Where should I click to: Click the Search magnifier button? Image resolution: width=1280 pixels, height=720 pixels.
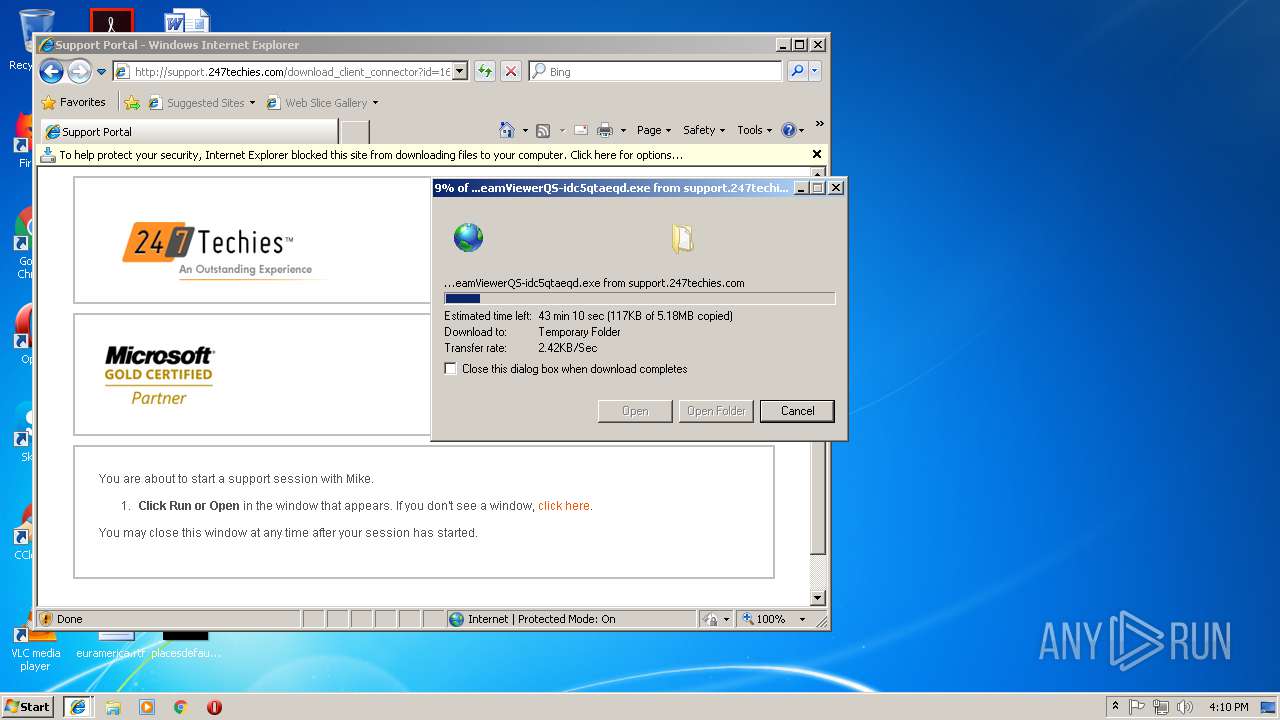click(x=797, y=71)
